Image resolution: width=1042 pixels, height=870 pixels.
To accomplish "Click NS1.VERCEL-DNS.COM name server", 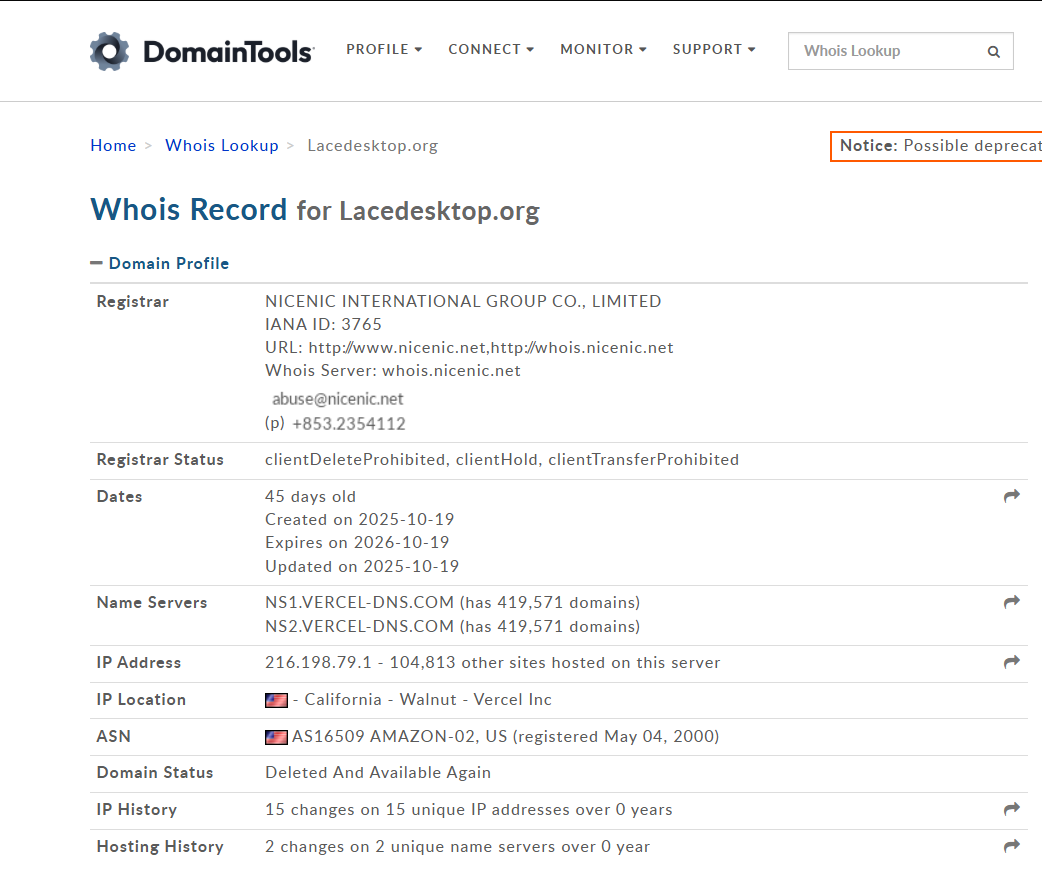I will [x=360, y=602].
